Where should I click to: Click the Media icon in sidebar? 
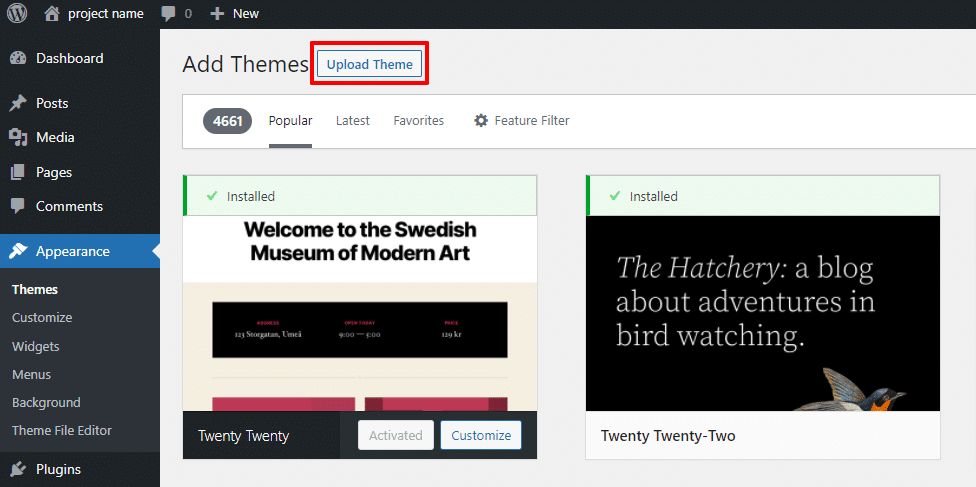17,138
